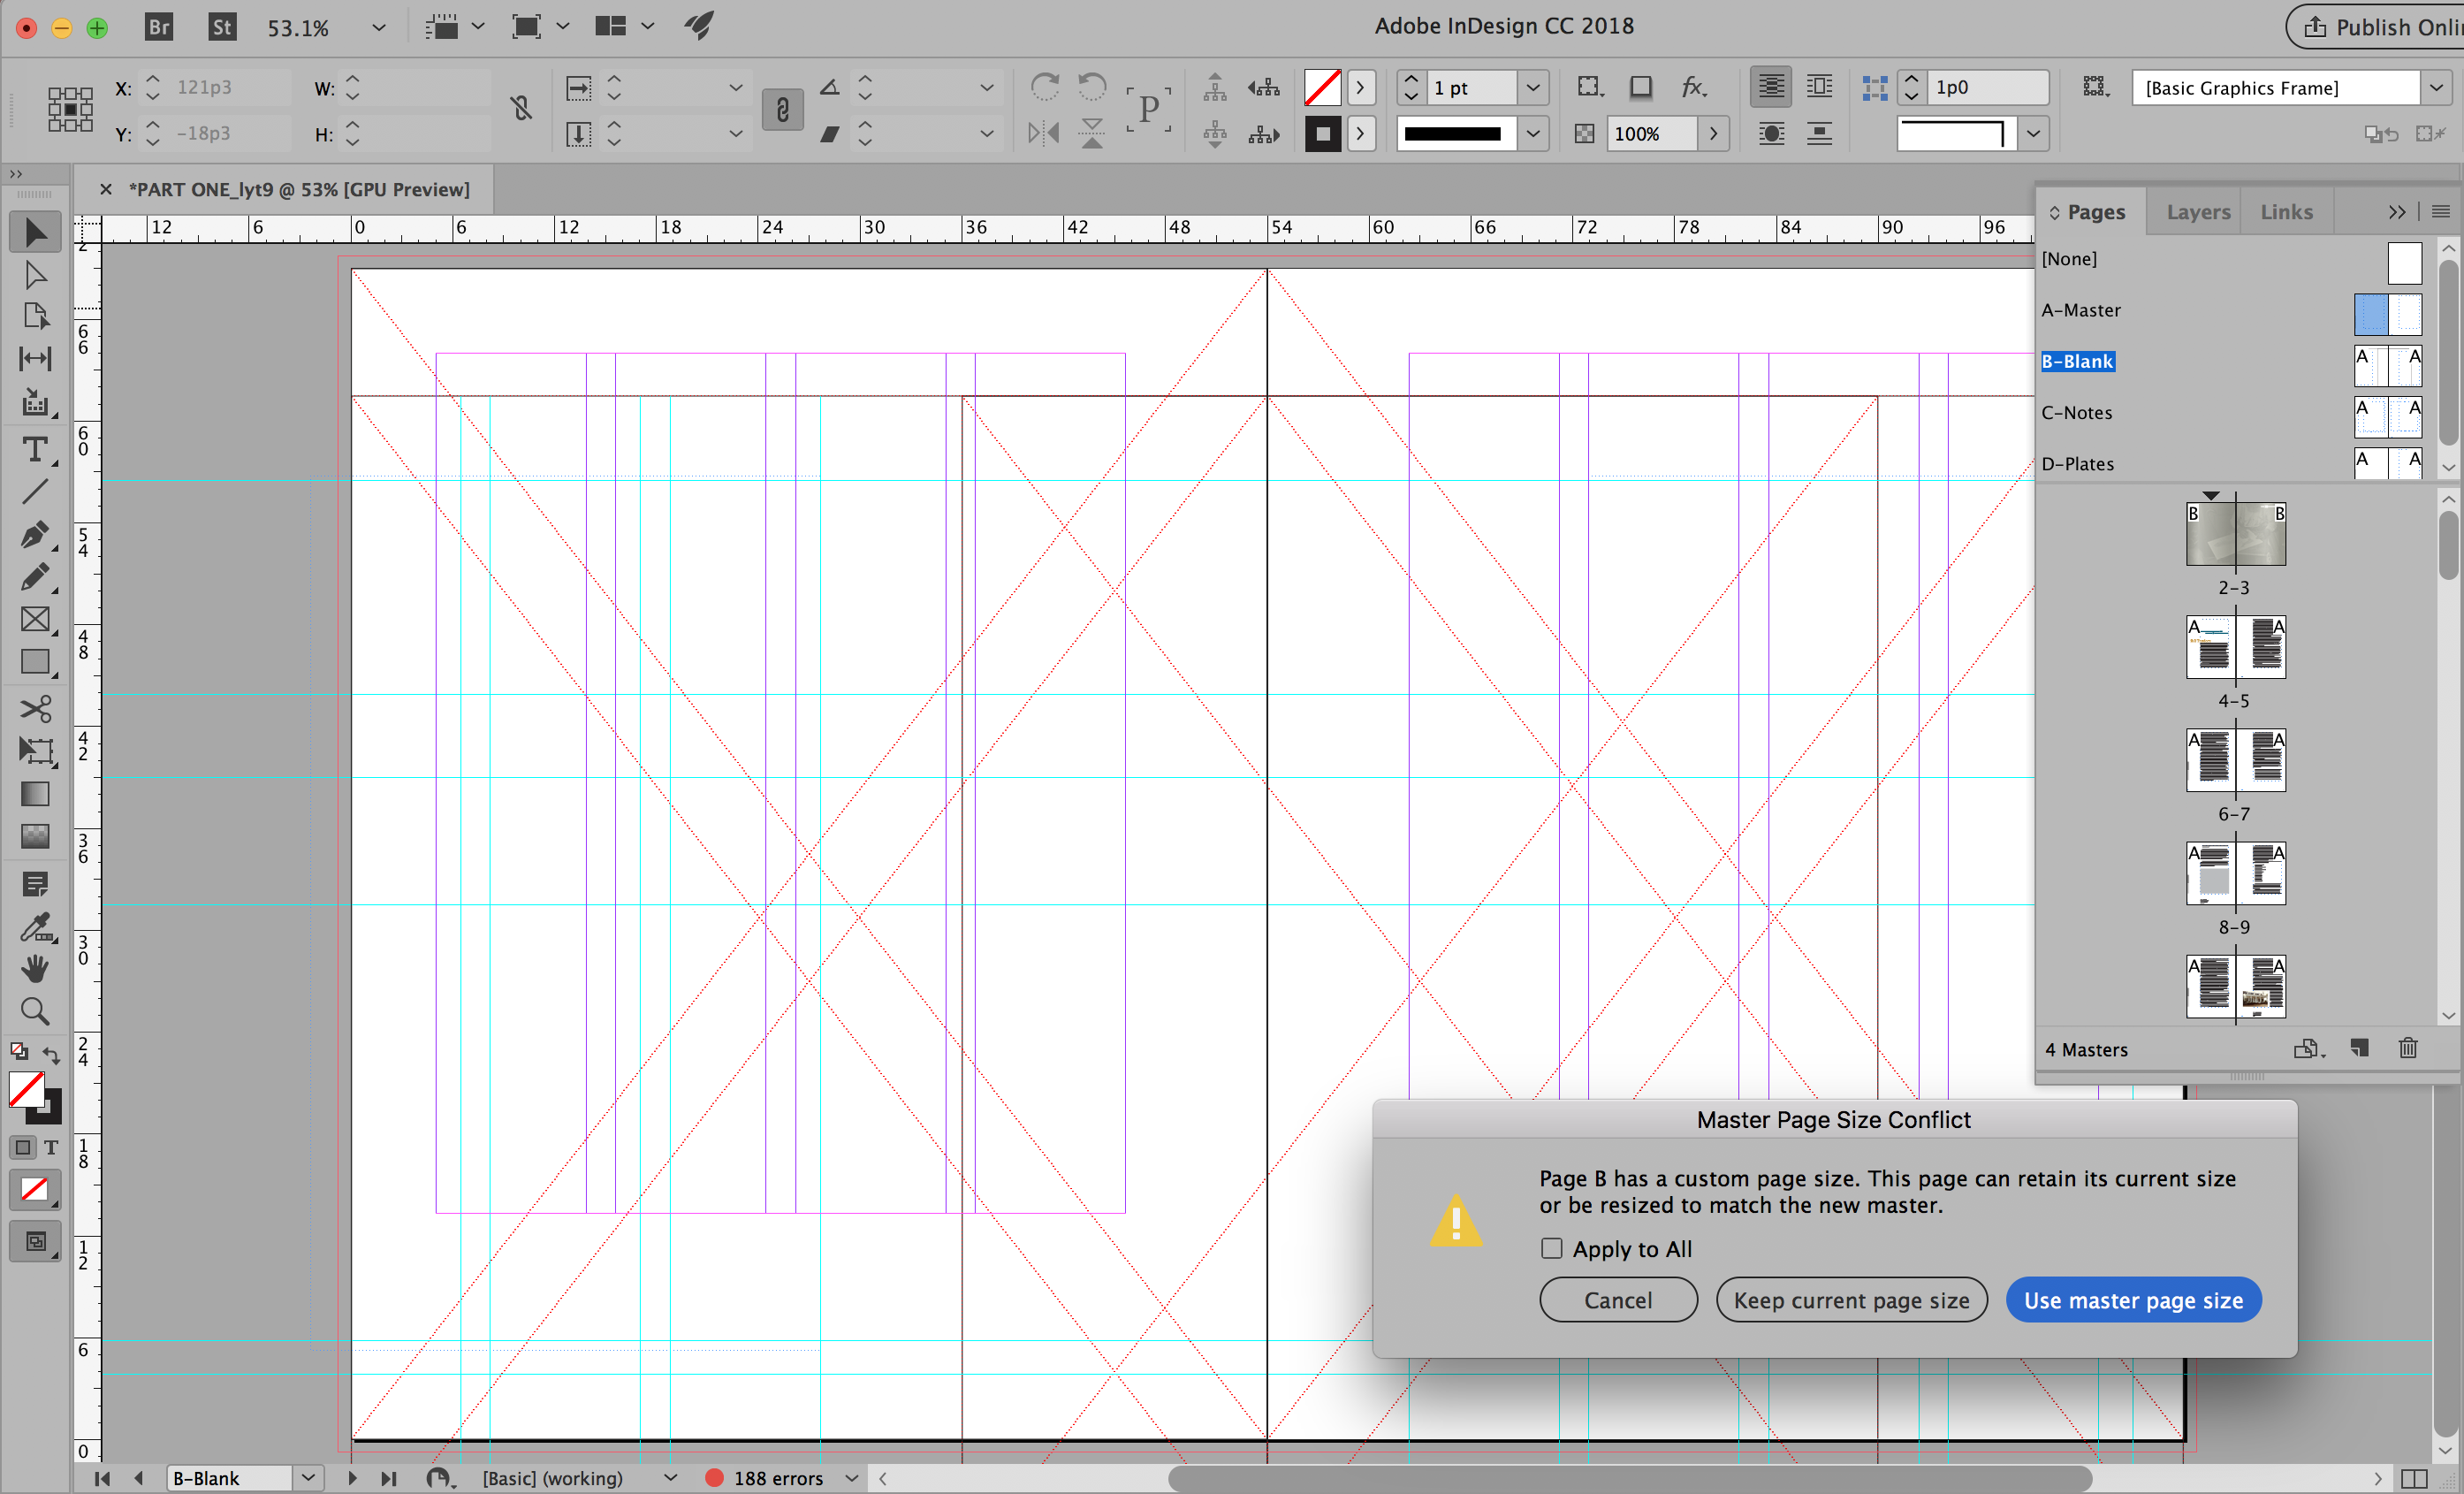Select the Rectangle Frame tool
Screen dimensions: 2464x1494
point(35,619)
